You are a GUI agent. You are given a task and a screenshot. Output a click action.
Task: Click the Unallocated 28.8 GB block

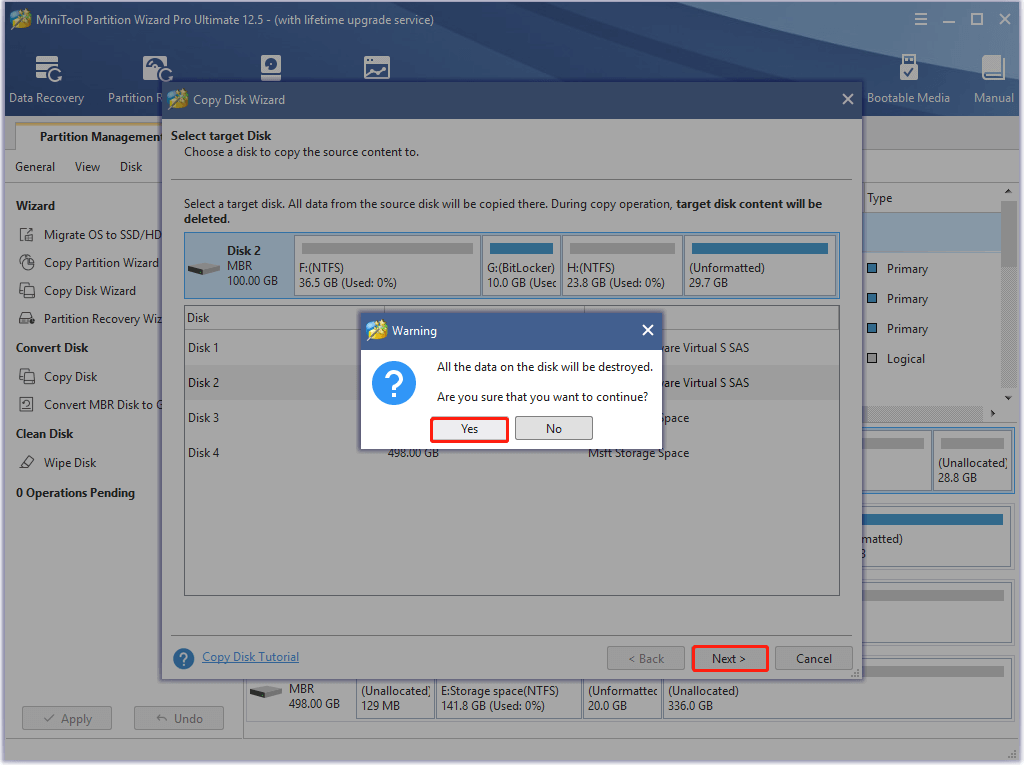point(972,460)
